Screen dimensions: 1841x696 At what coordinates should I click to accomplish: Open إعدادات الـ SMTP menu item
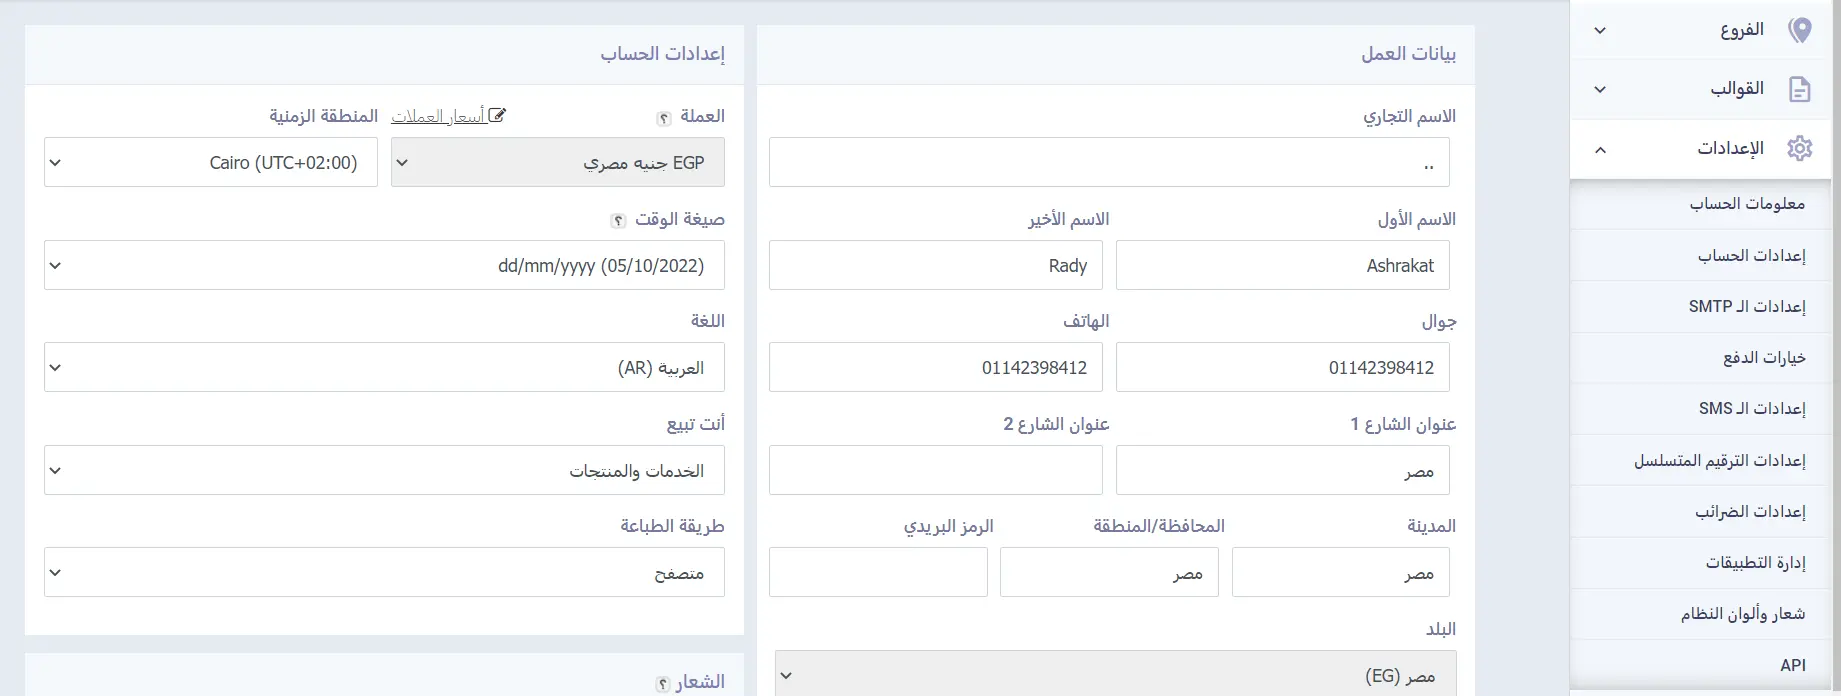[1746, 306]
